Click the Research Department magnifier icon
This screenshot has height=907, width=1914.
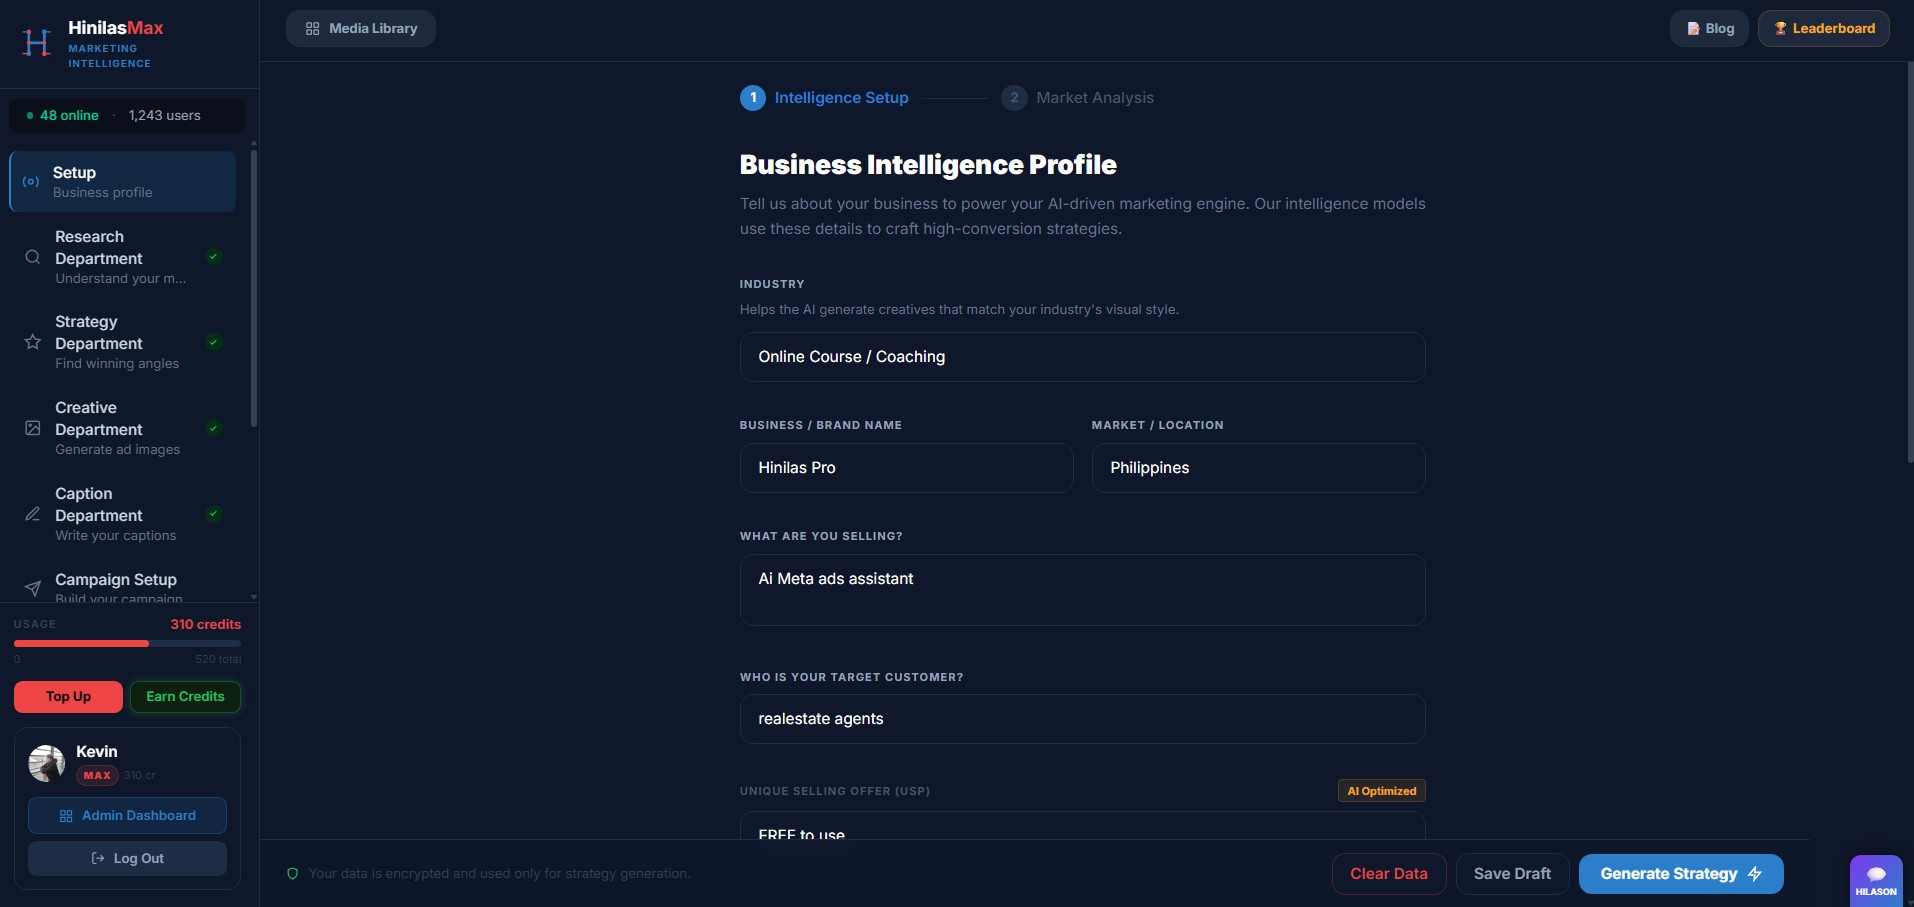pos(33,257)
